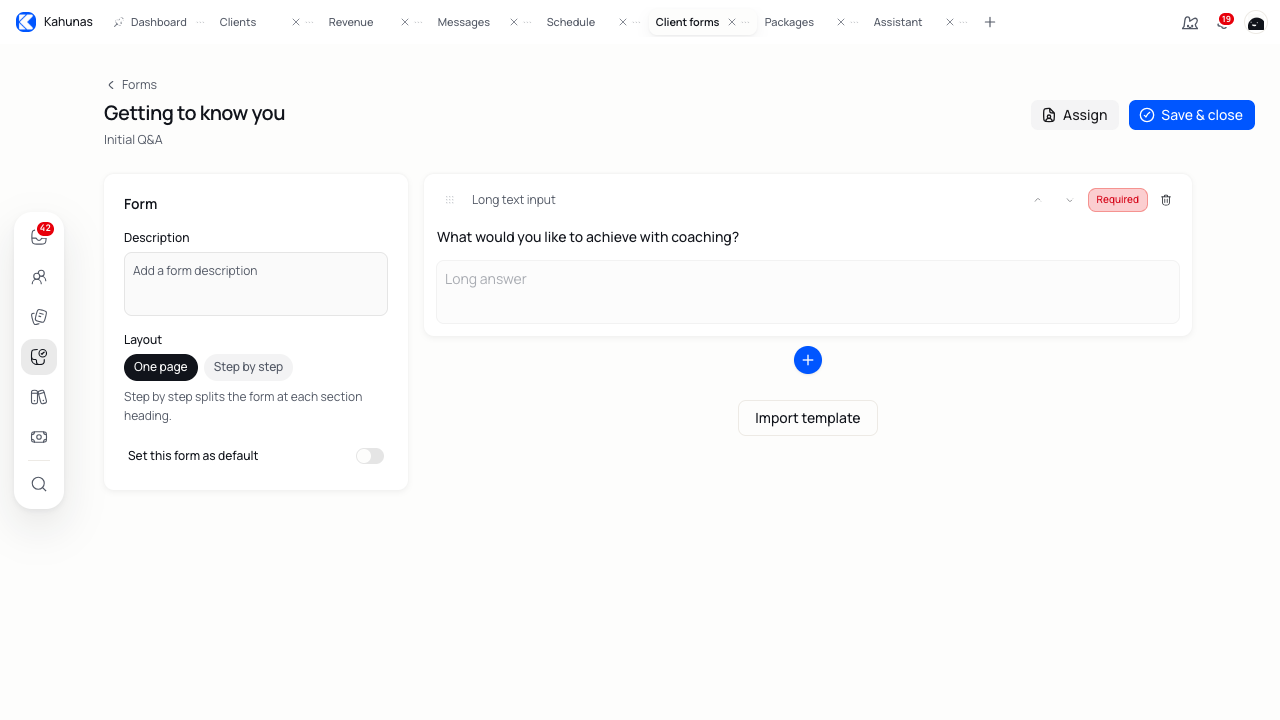The height and width of the screenshot is (720, 1280).
Task: Edit the question title text
Action: pyautogui.click(x=588, y=237)
